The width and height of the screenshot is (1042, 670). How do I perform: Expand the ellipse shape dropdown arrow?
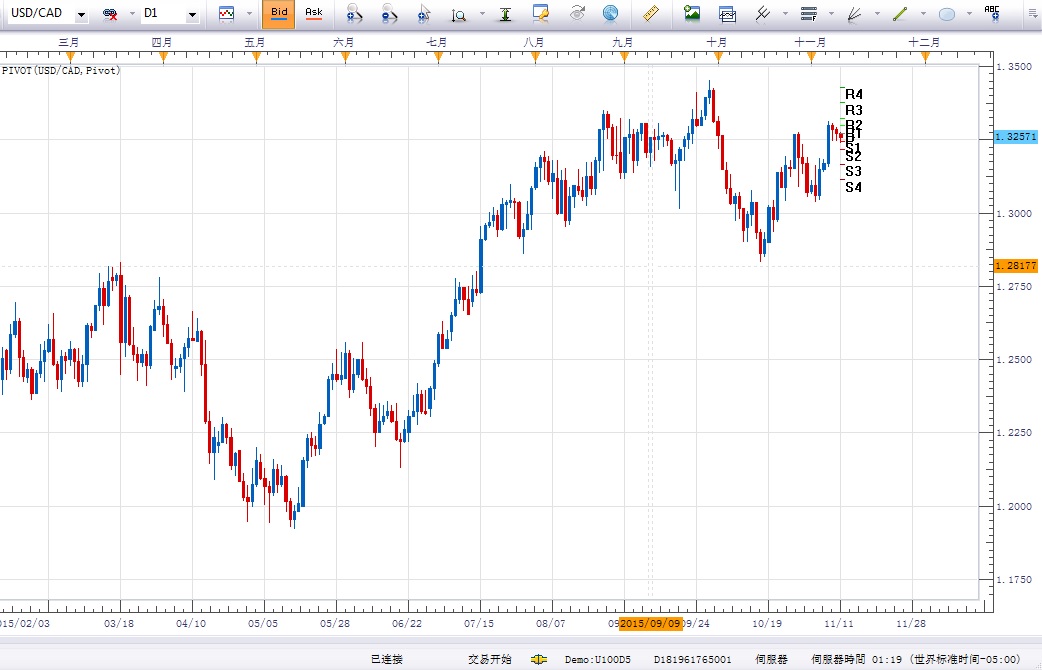(x=970, y=14)
